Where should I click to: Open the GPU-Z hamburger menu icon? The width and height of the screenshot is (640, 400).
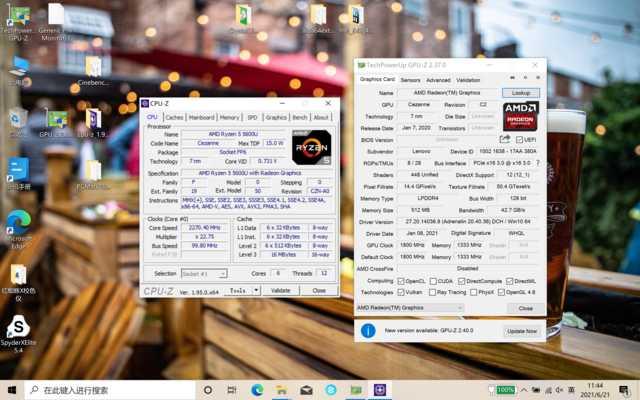pyautogui.click(x=538, y=78)
